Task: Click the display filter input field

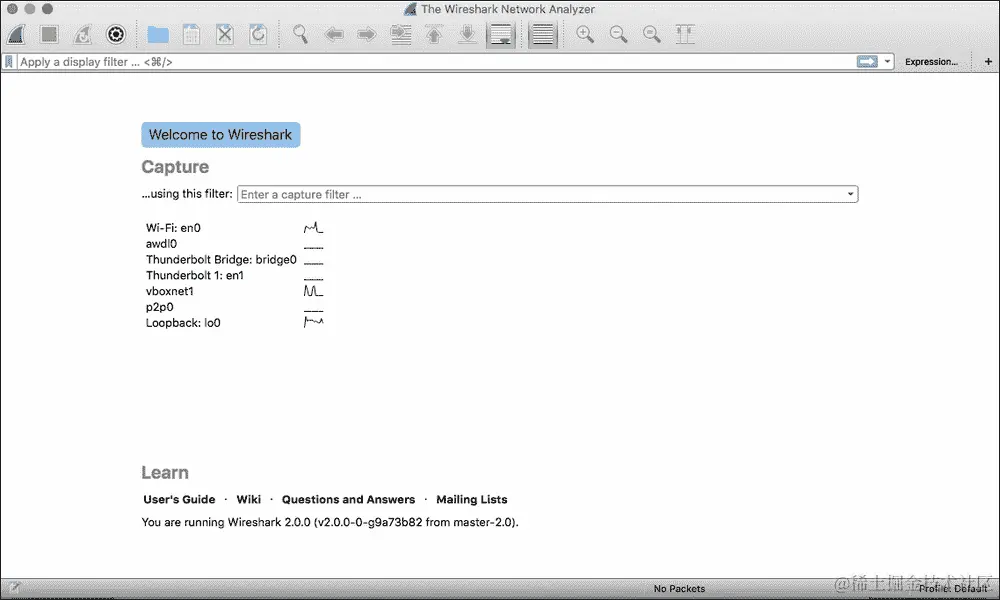Action: [x=436, y=62]
